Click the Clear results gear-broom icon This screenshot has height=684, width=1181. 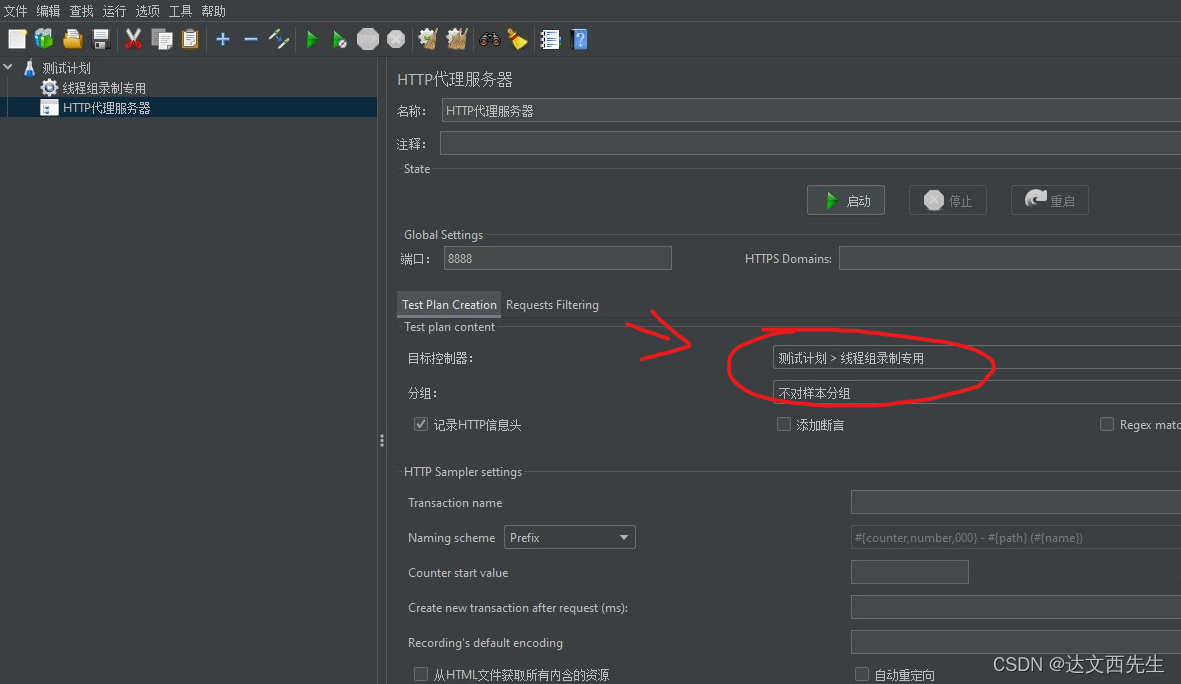428,39
